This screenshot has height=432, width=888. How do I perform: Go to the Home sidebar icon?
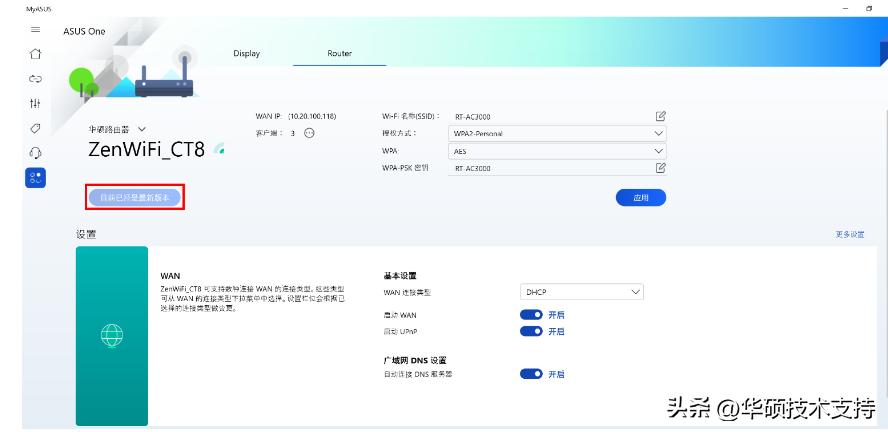(x=35, y=54)
